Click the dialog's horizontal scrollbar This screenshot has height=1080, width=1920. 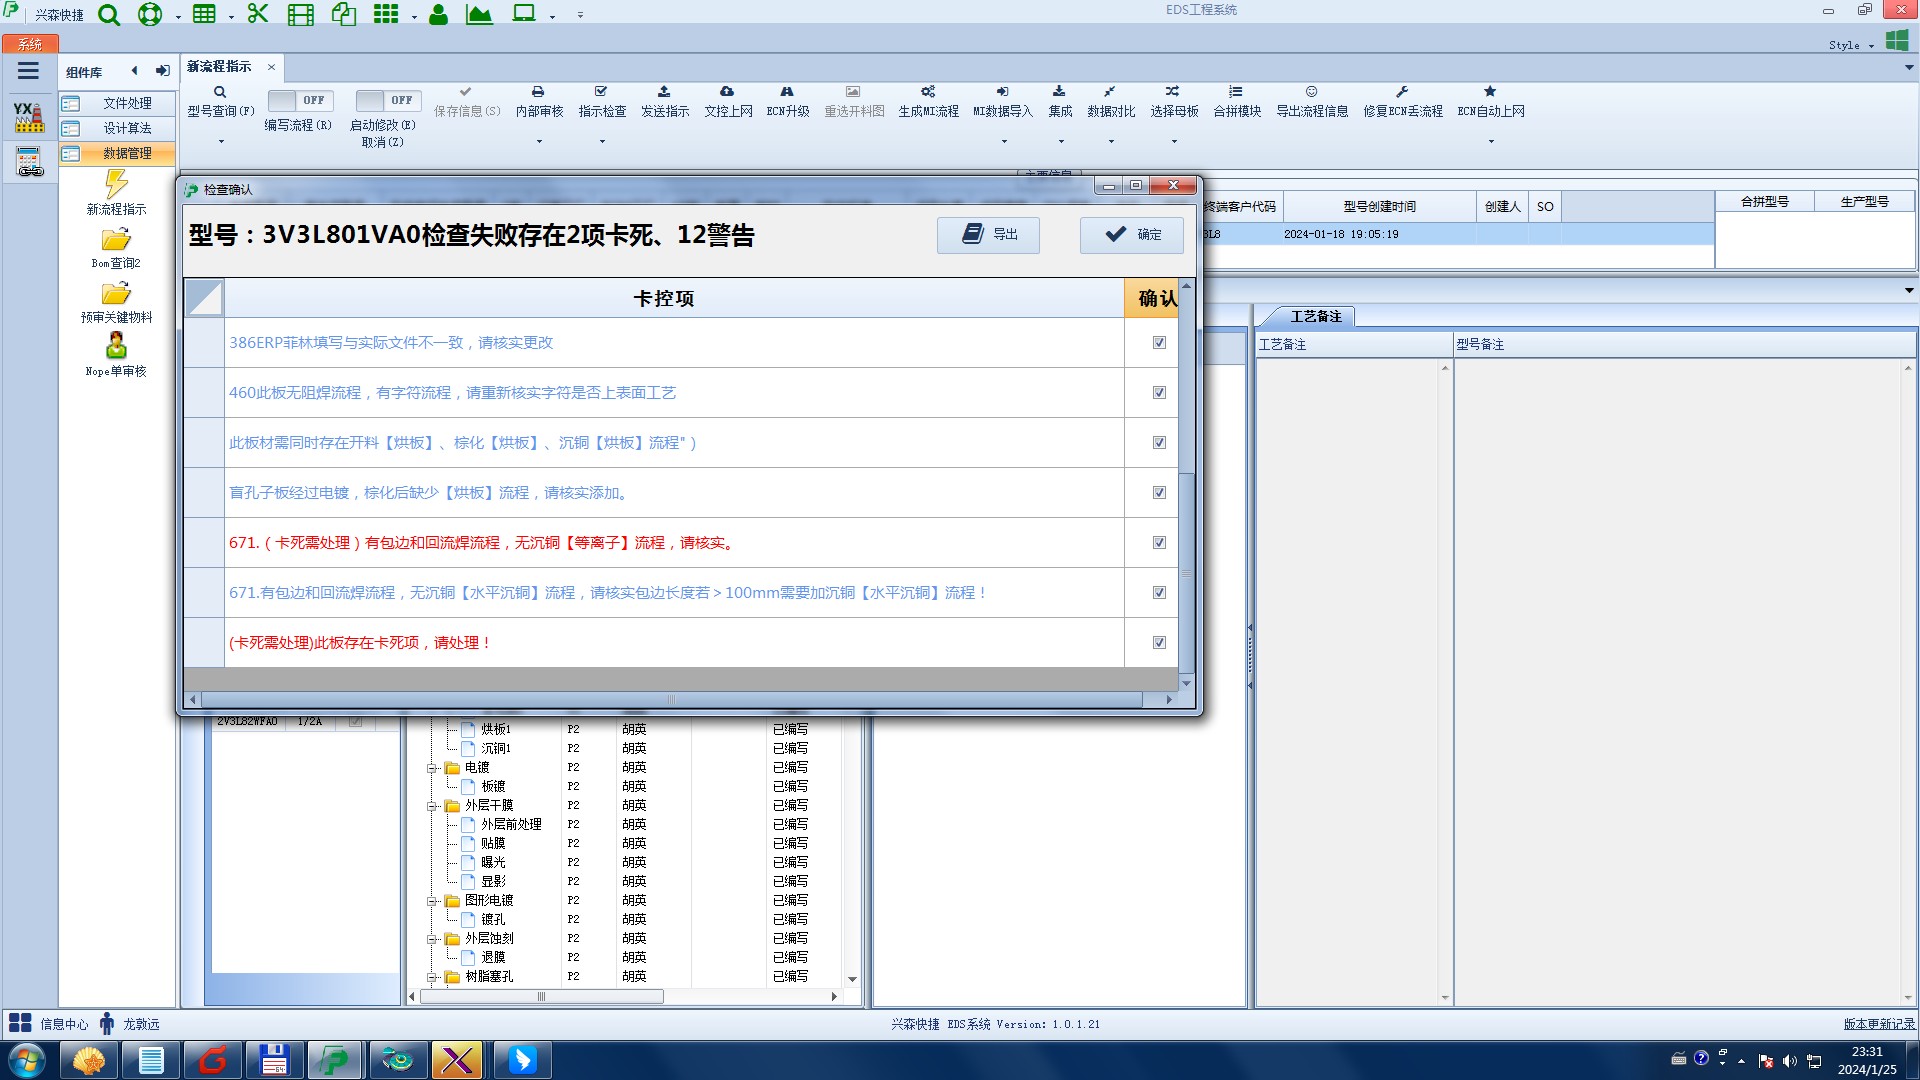pyautogui.click(x=672, y=700)
